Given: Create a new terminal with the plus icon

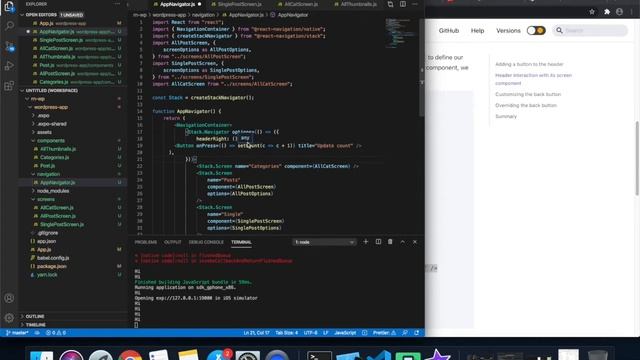Looking at the screenshot, I should (x=366, y=242).
